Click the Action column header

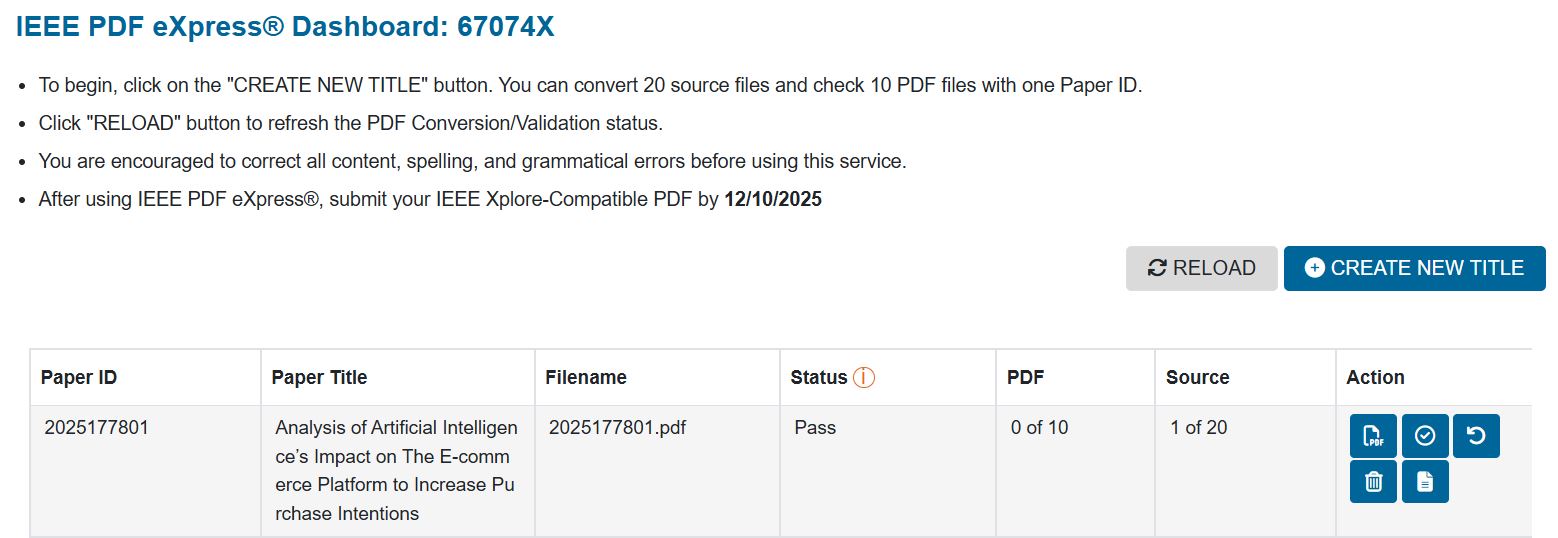(x=1375, y=377)
